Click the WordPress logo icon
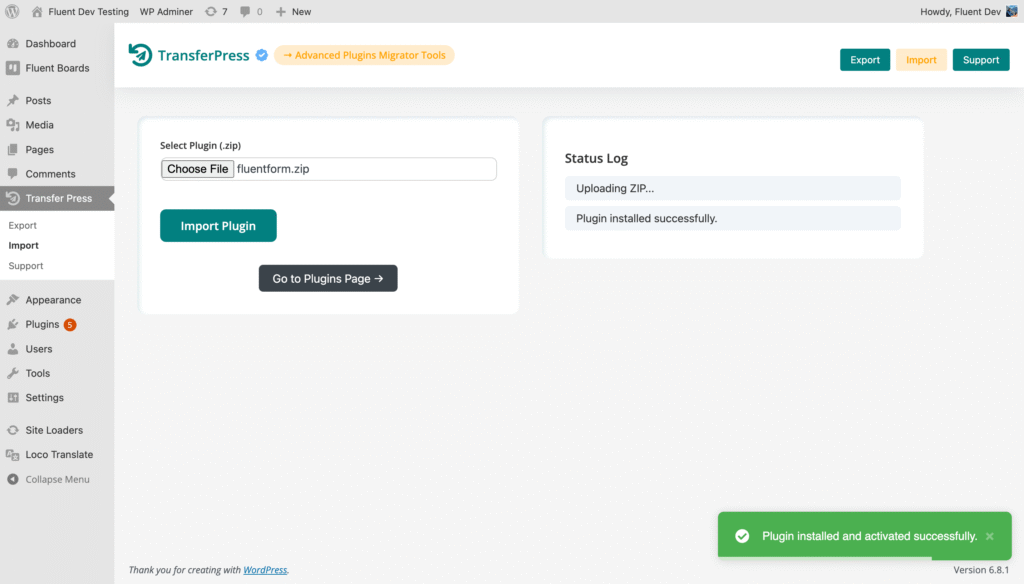The height and width of the screenshot is (584, 1024). tap(12, 11)
